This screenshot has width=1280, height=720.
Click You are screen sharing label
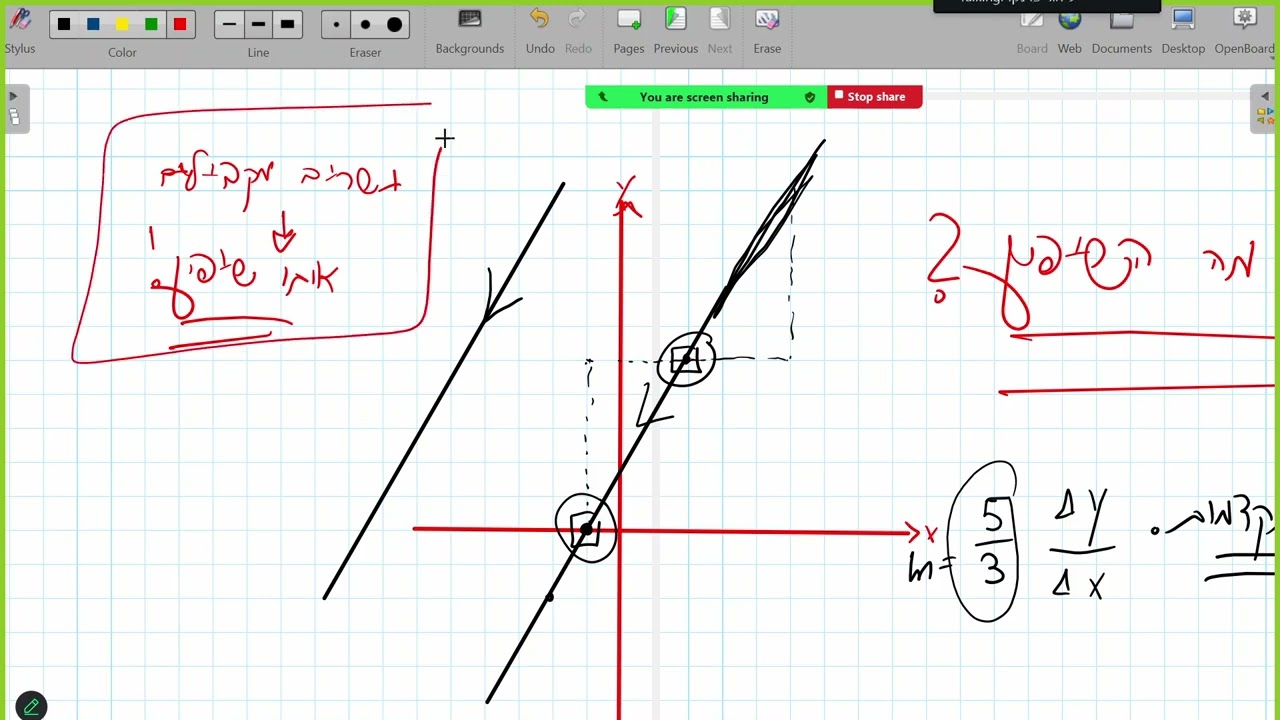coord(704,97)
